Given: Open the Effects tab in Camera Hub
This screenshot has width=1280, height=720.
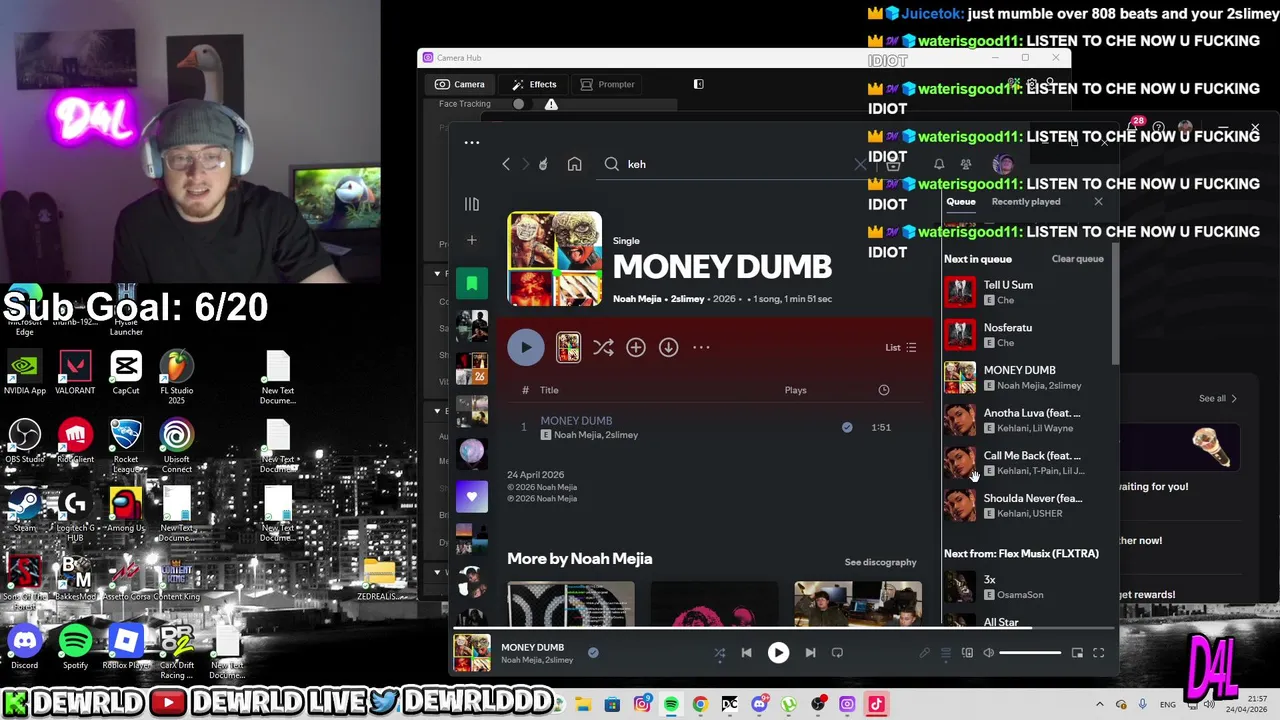Looking at the screenshot, I should pyautogui.click(x=534, y=84).
